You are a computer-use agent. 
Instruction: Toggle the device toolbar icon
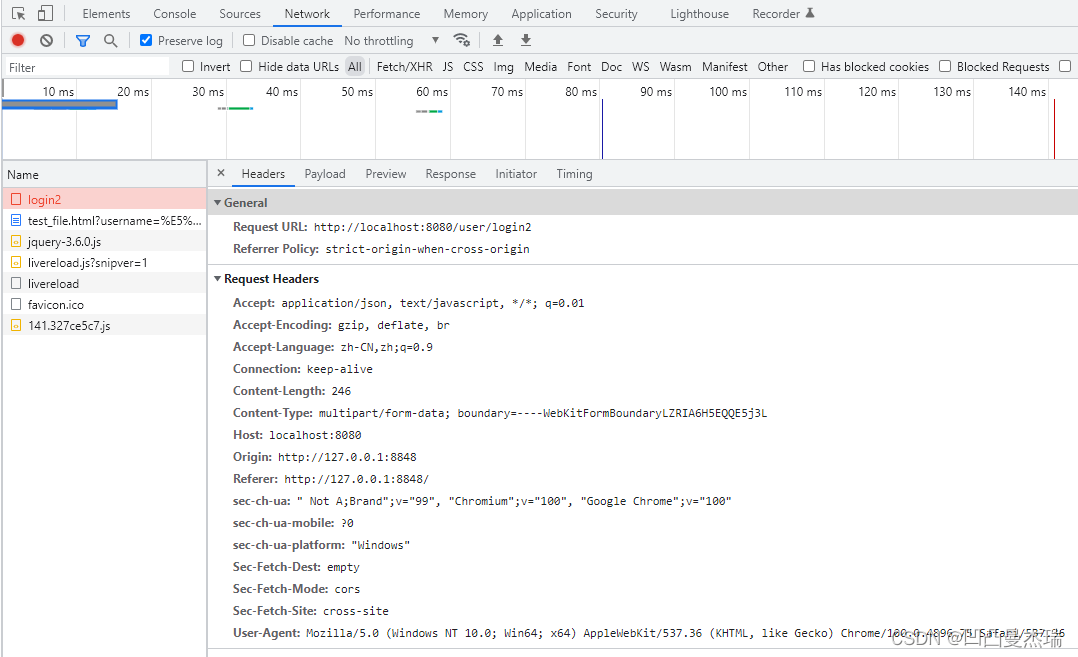45,13
